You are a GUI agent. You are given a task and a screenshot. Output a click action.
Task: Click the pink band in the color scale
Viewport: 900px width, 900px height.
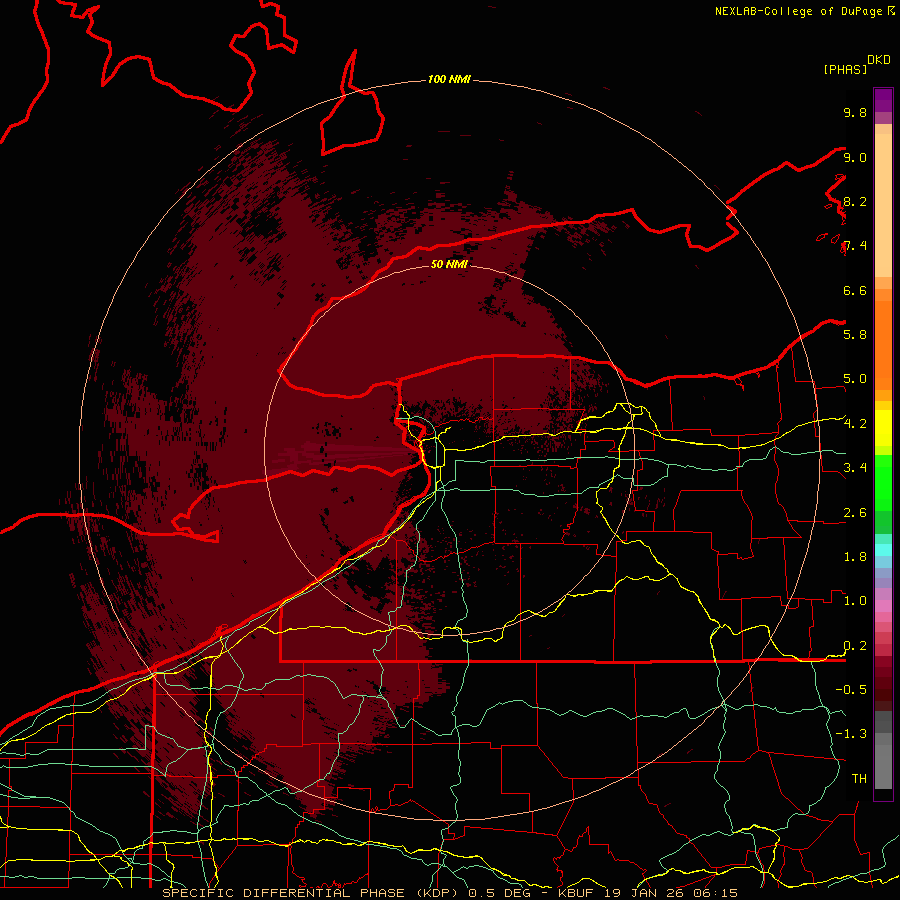pos(883,606)
